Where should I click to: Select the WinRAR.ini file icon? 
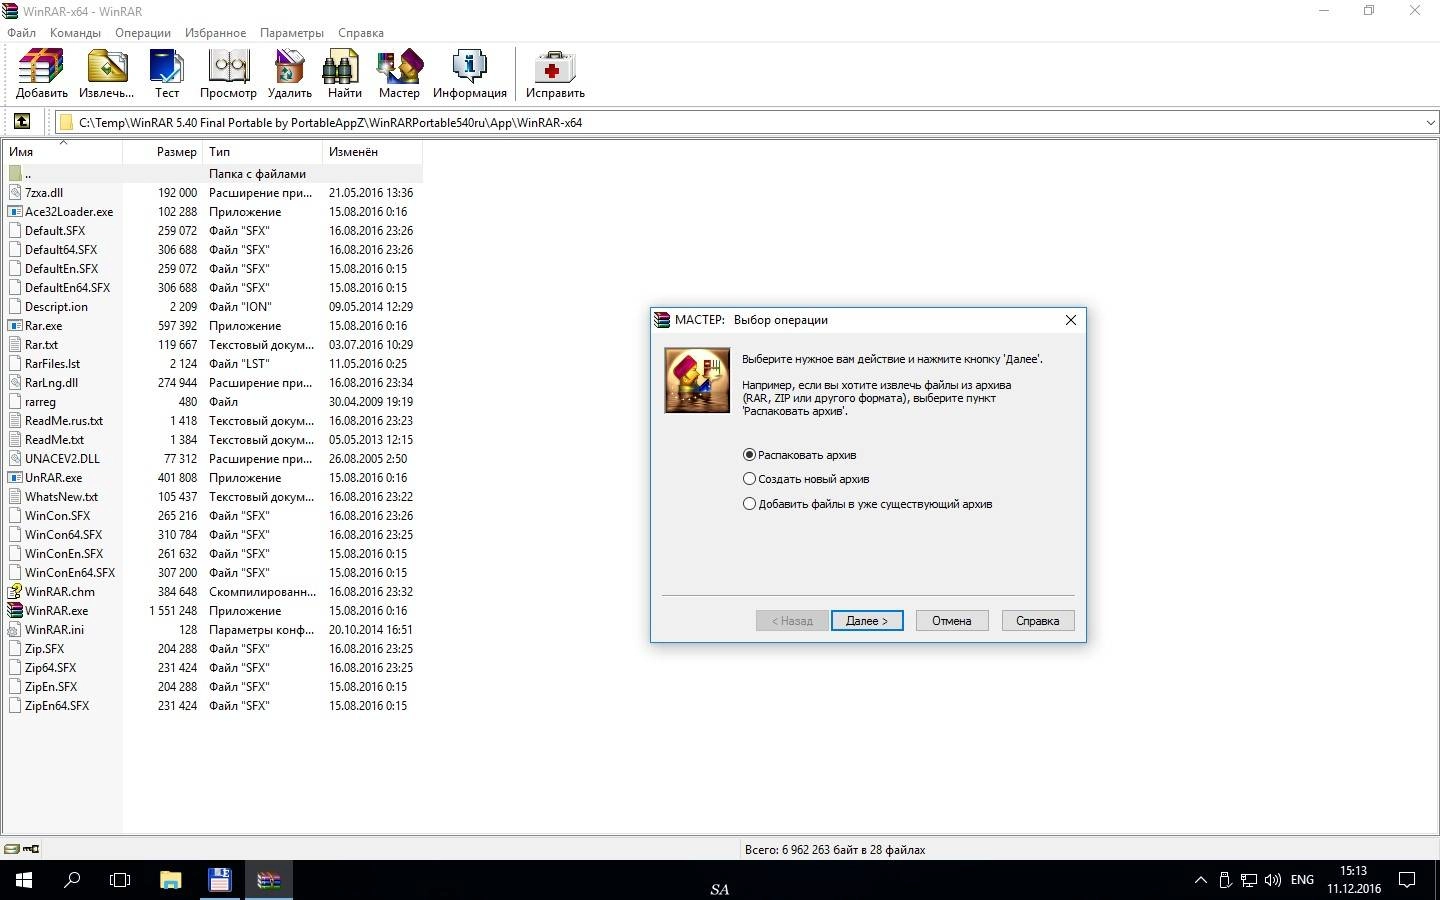15,629
